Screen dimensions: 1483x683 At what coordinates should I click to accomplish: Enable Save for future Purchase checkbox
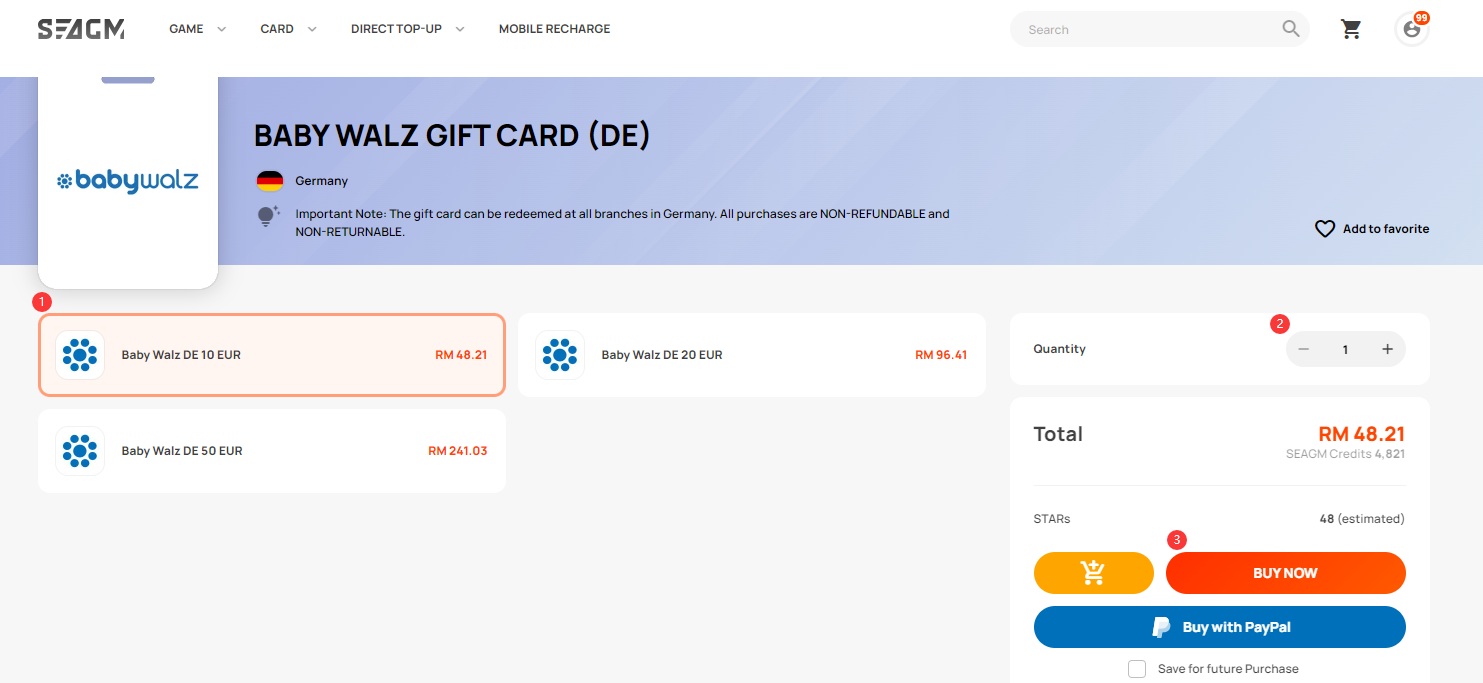(x=1137, y=669)
